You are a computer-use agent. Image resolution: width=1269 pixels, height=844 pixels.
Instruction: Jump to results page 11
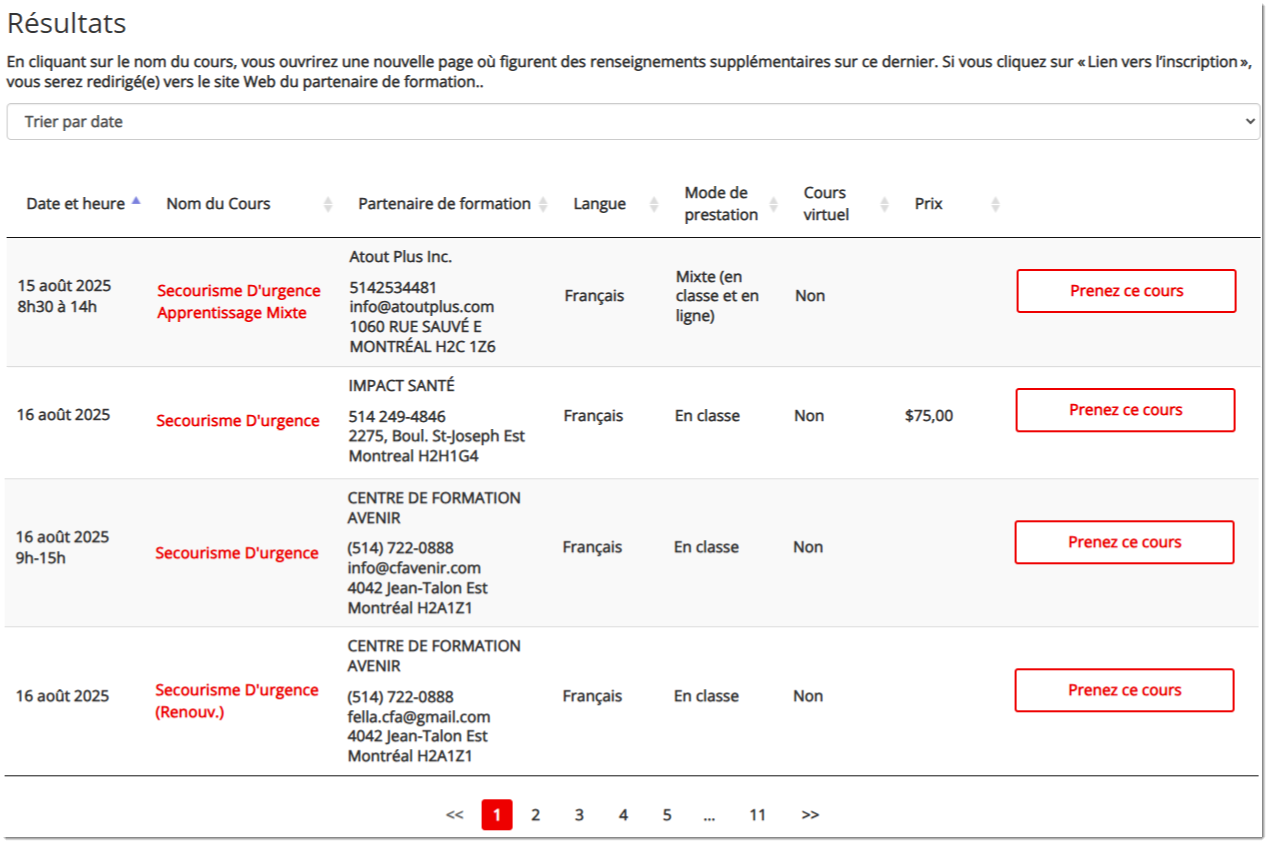coord(757,815)
